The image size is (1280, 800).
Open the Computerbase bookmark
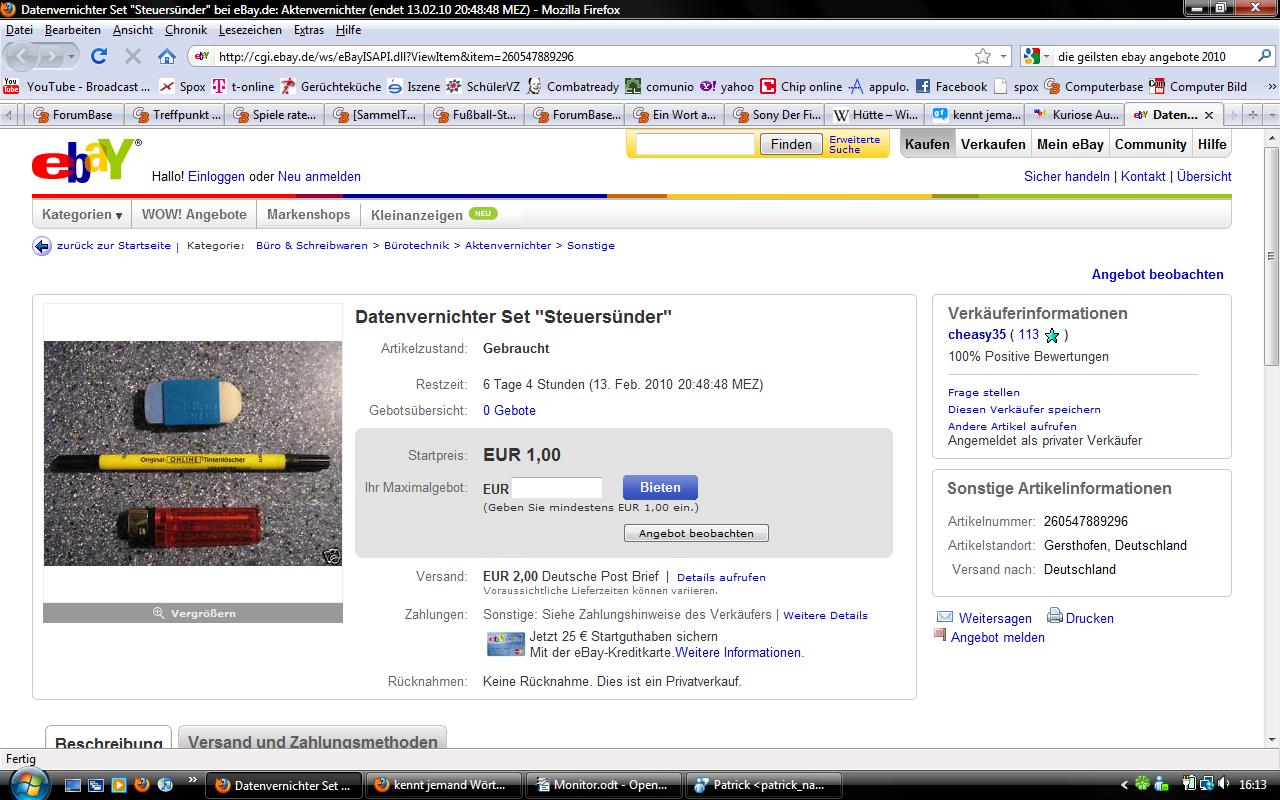[1094, 86]
